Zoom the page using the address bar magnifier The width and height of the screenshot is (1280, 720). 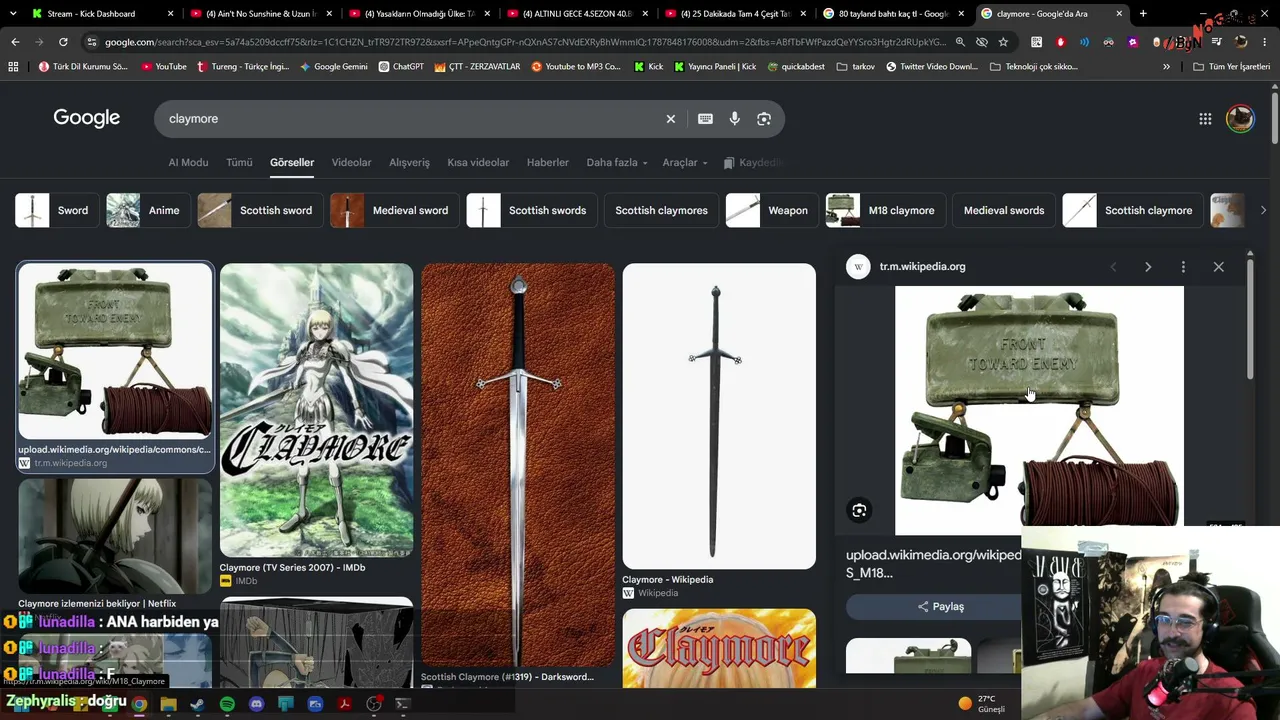coord(960,42)
